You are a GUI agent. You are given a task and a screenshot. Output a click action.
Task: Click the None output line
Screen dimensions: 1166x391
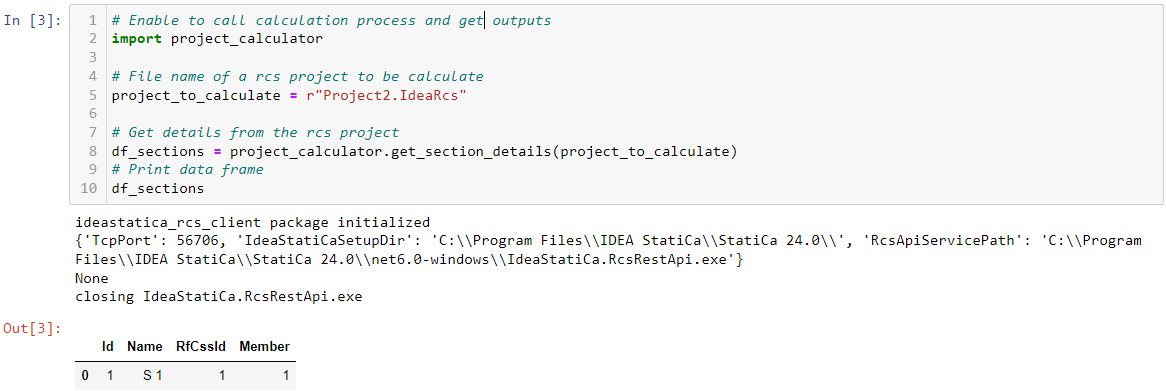[91, 279]
